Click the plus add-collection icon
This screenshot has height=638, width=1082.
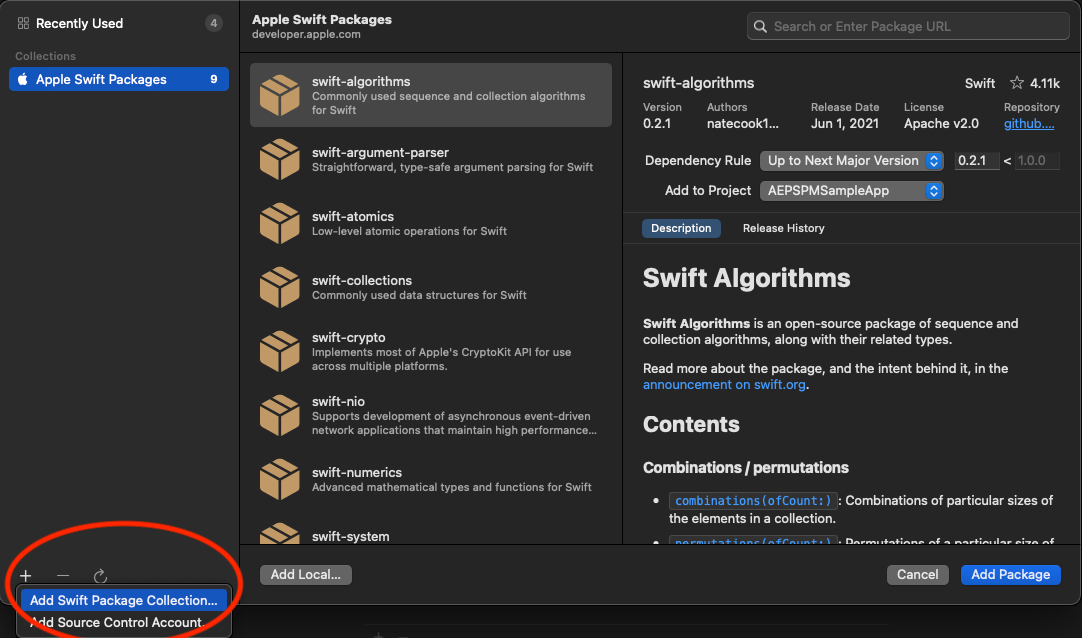pyautogui.click(x=26, y=575)
